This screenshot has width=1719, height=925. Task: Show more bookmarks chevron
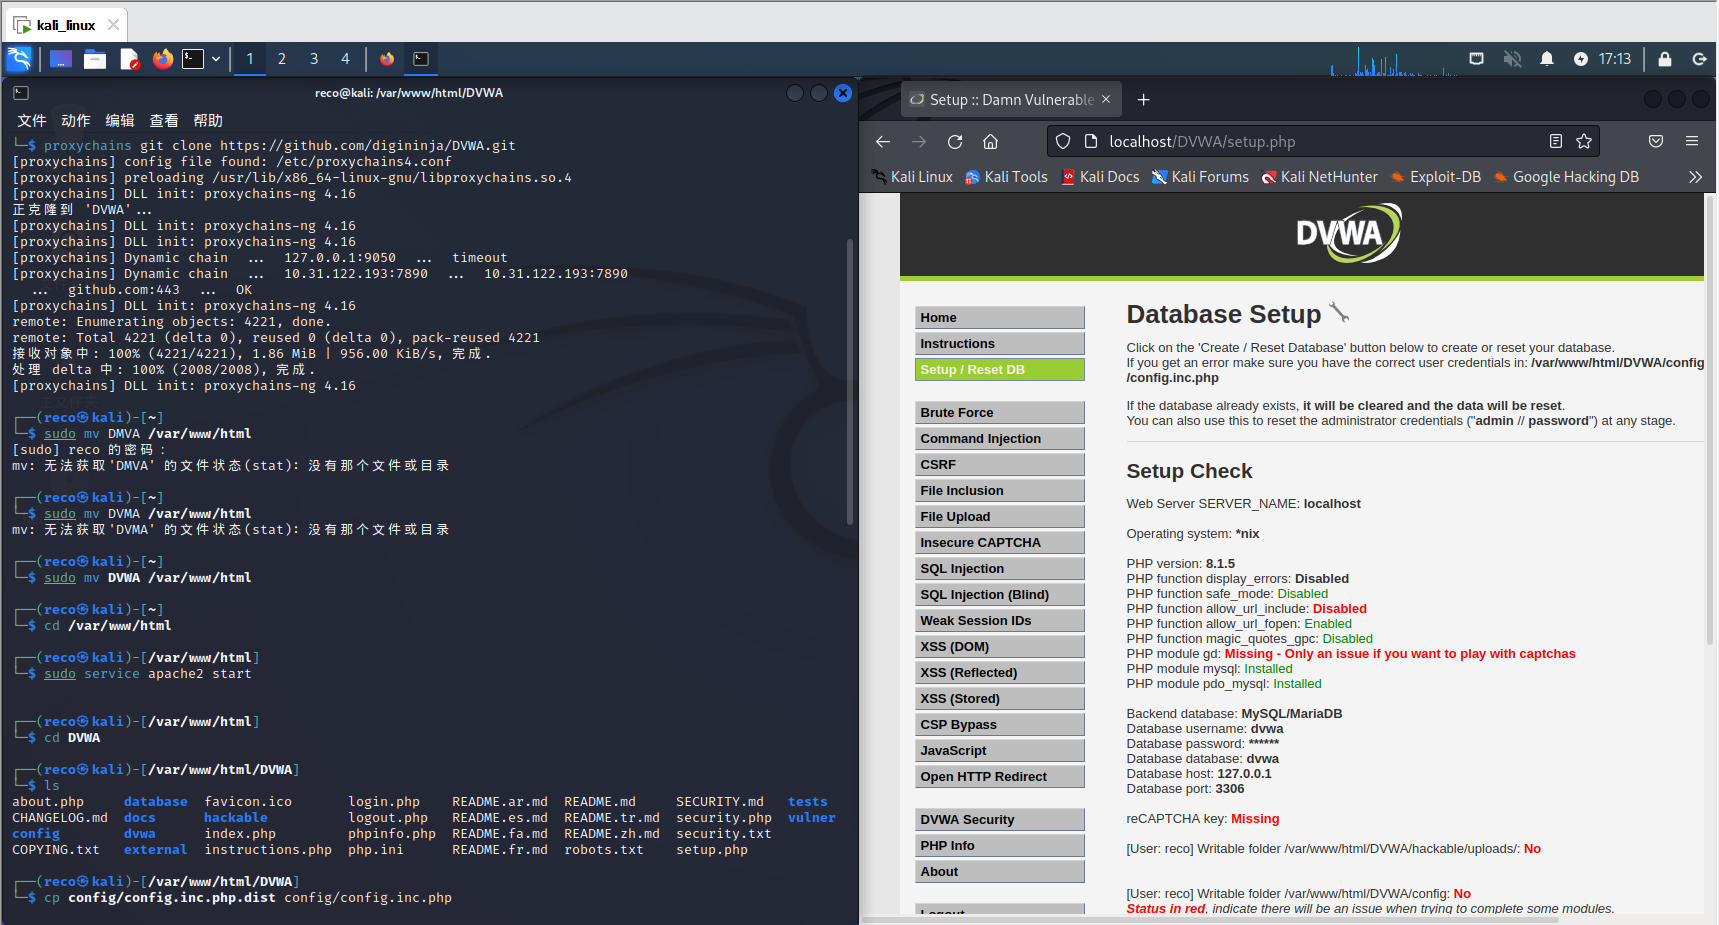(x=1695, y=177)
